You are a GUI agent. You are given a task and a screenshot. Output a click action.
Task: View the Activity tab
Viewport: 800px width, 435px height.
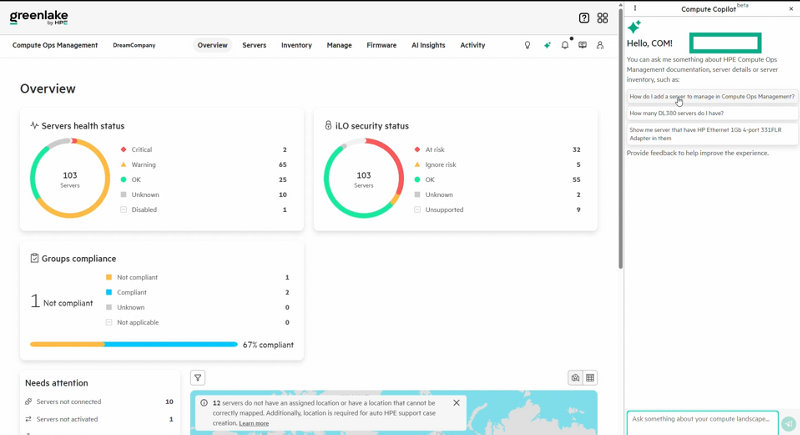(x=472, y=45)
